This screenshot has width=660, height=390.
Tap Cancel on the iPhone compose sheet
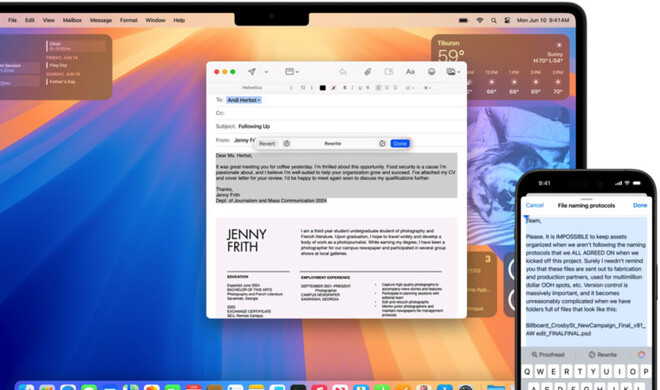[535, 205]
